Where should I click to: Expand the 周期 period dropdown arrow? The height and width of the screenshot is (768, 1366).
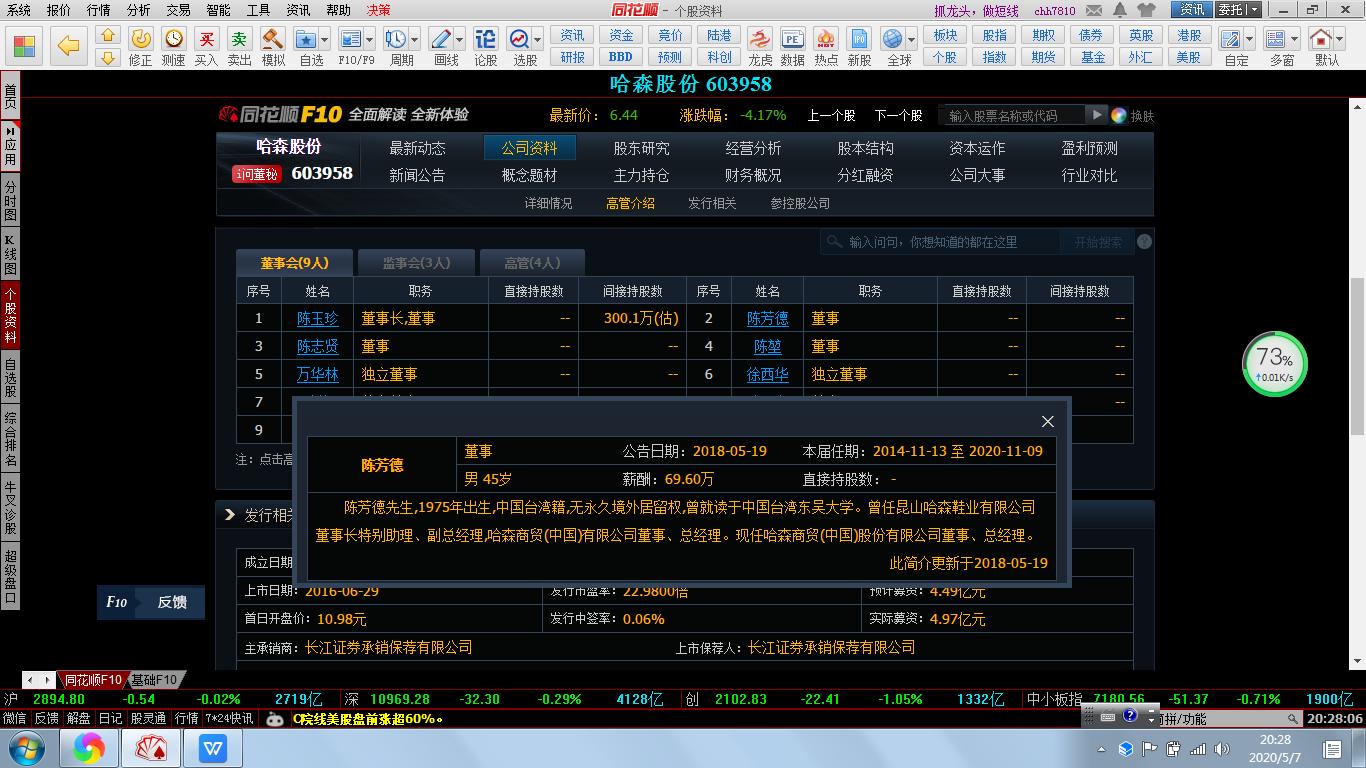pos(415,40)
